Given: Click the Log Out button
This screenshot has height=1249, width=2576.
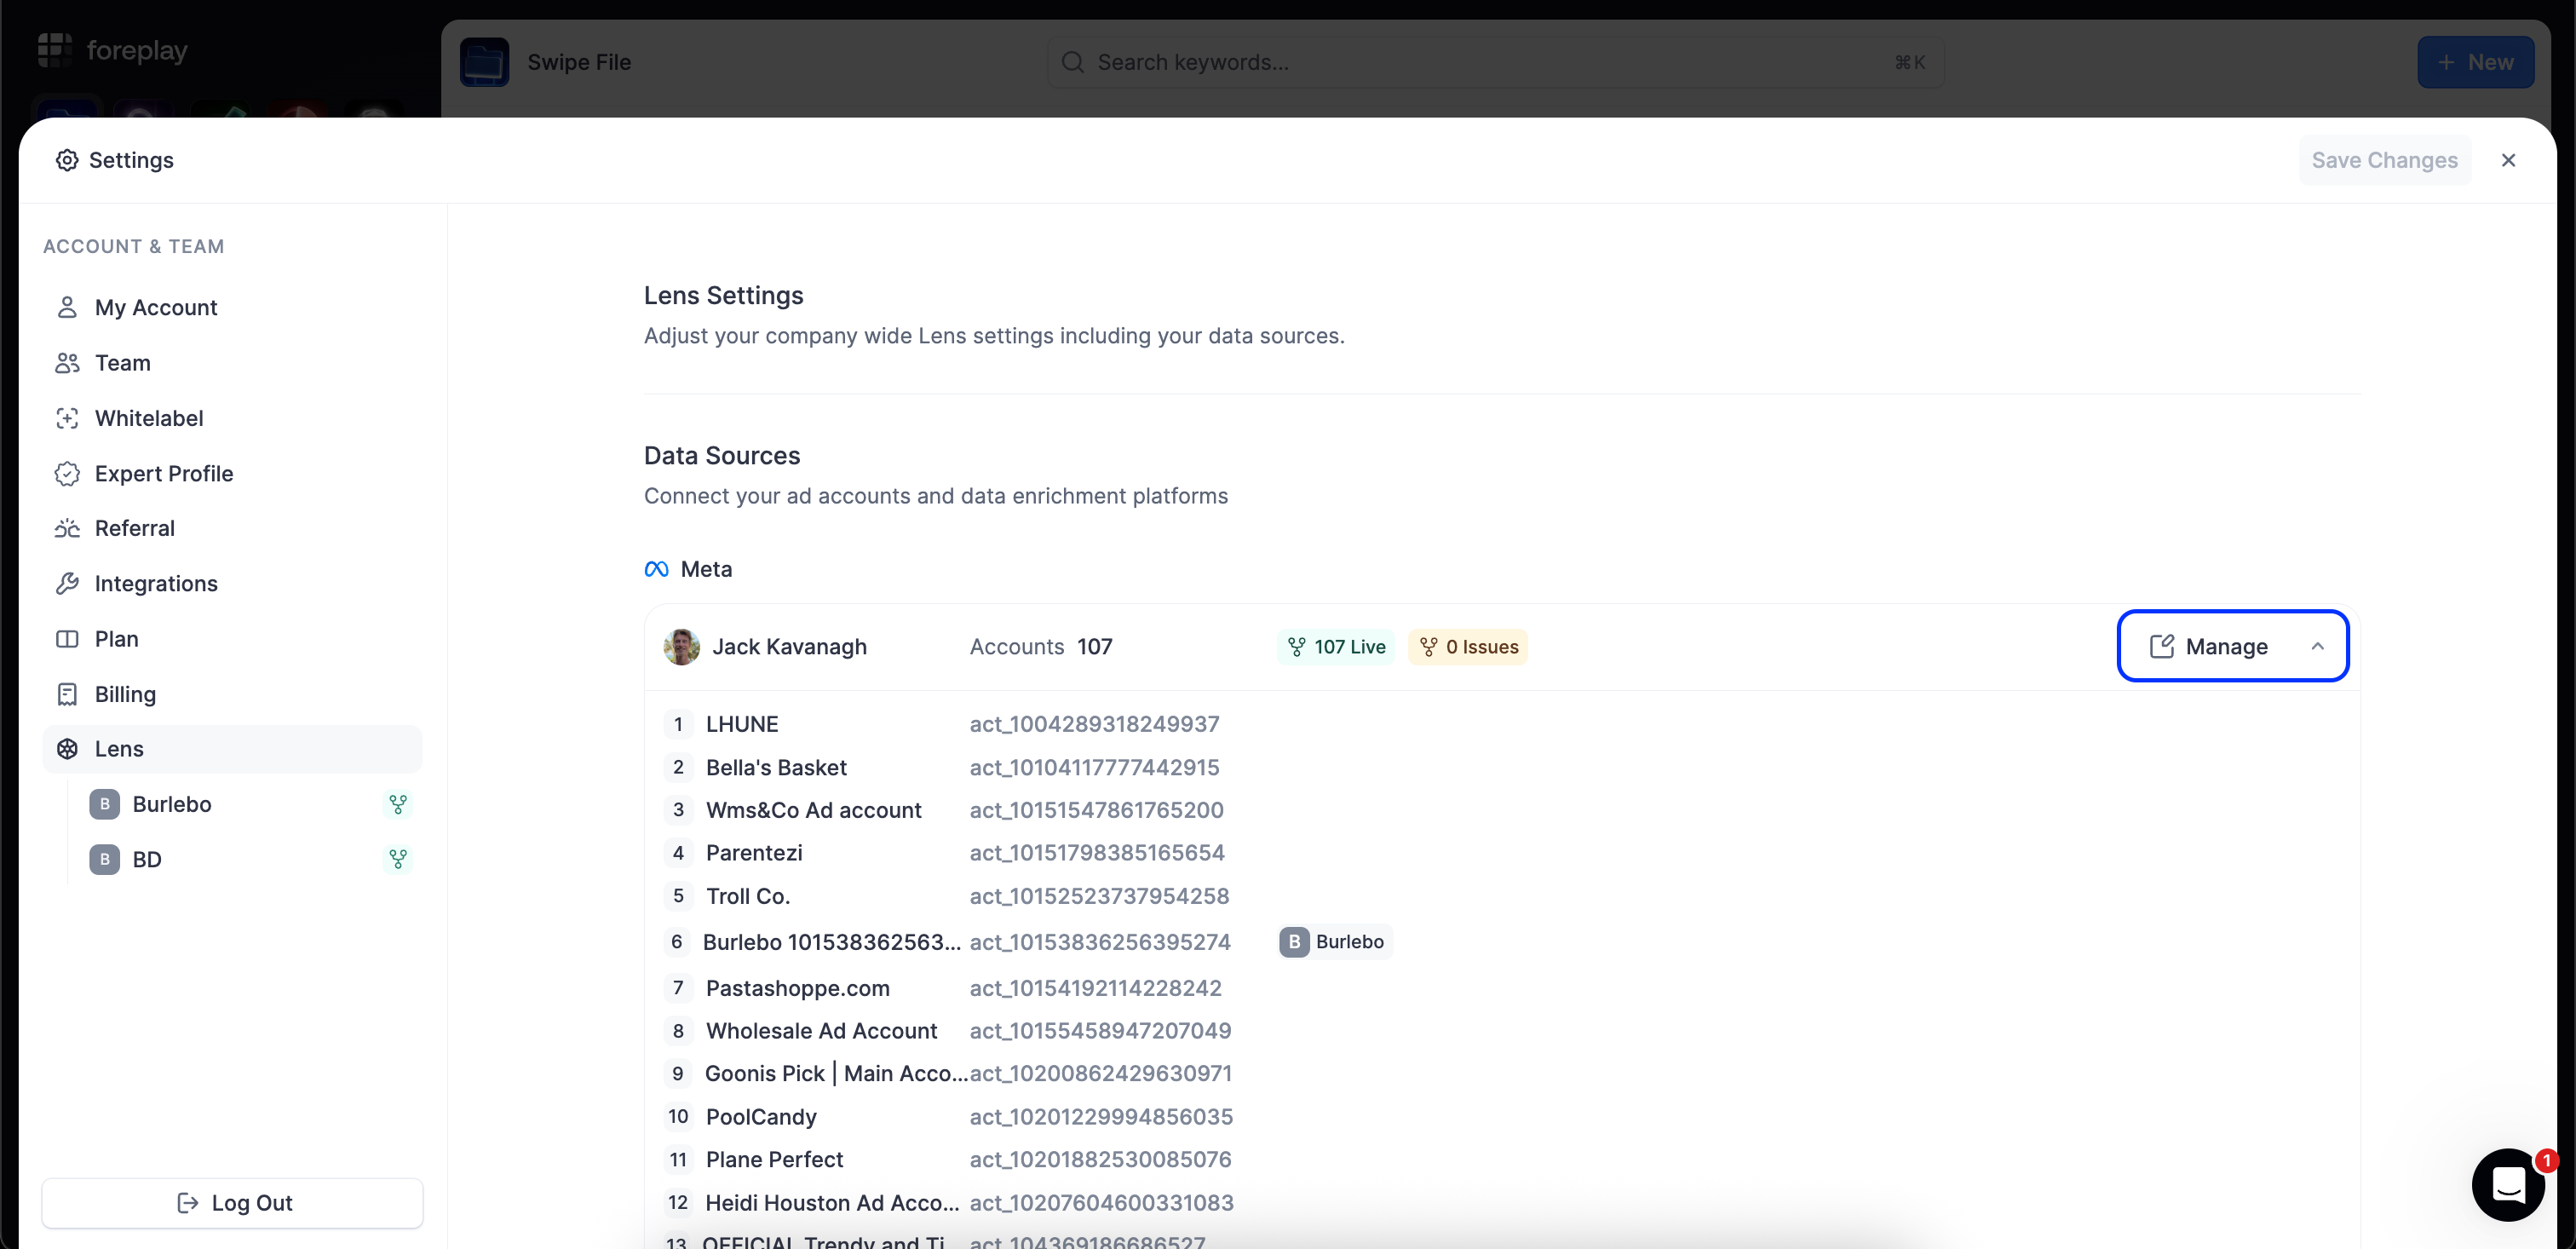Looking at the screenshot, I should coord(232,1203).
